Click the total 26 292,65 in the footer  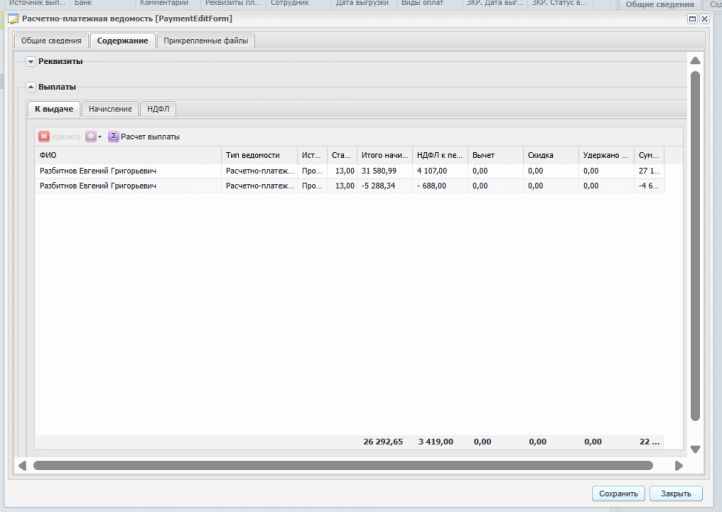tap(383, 442)
